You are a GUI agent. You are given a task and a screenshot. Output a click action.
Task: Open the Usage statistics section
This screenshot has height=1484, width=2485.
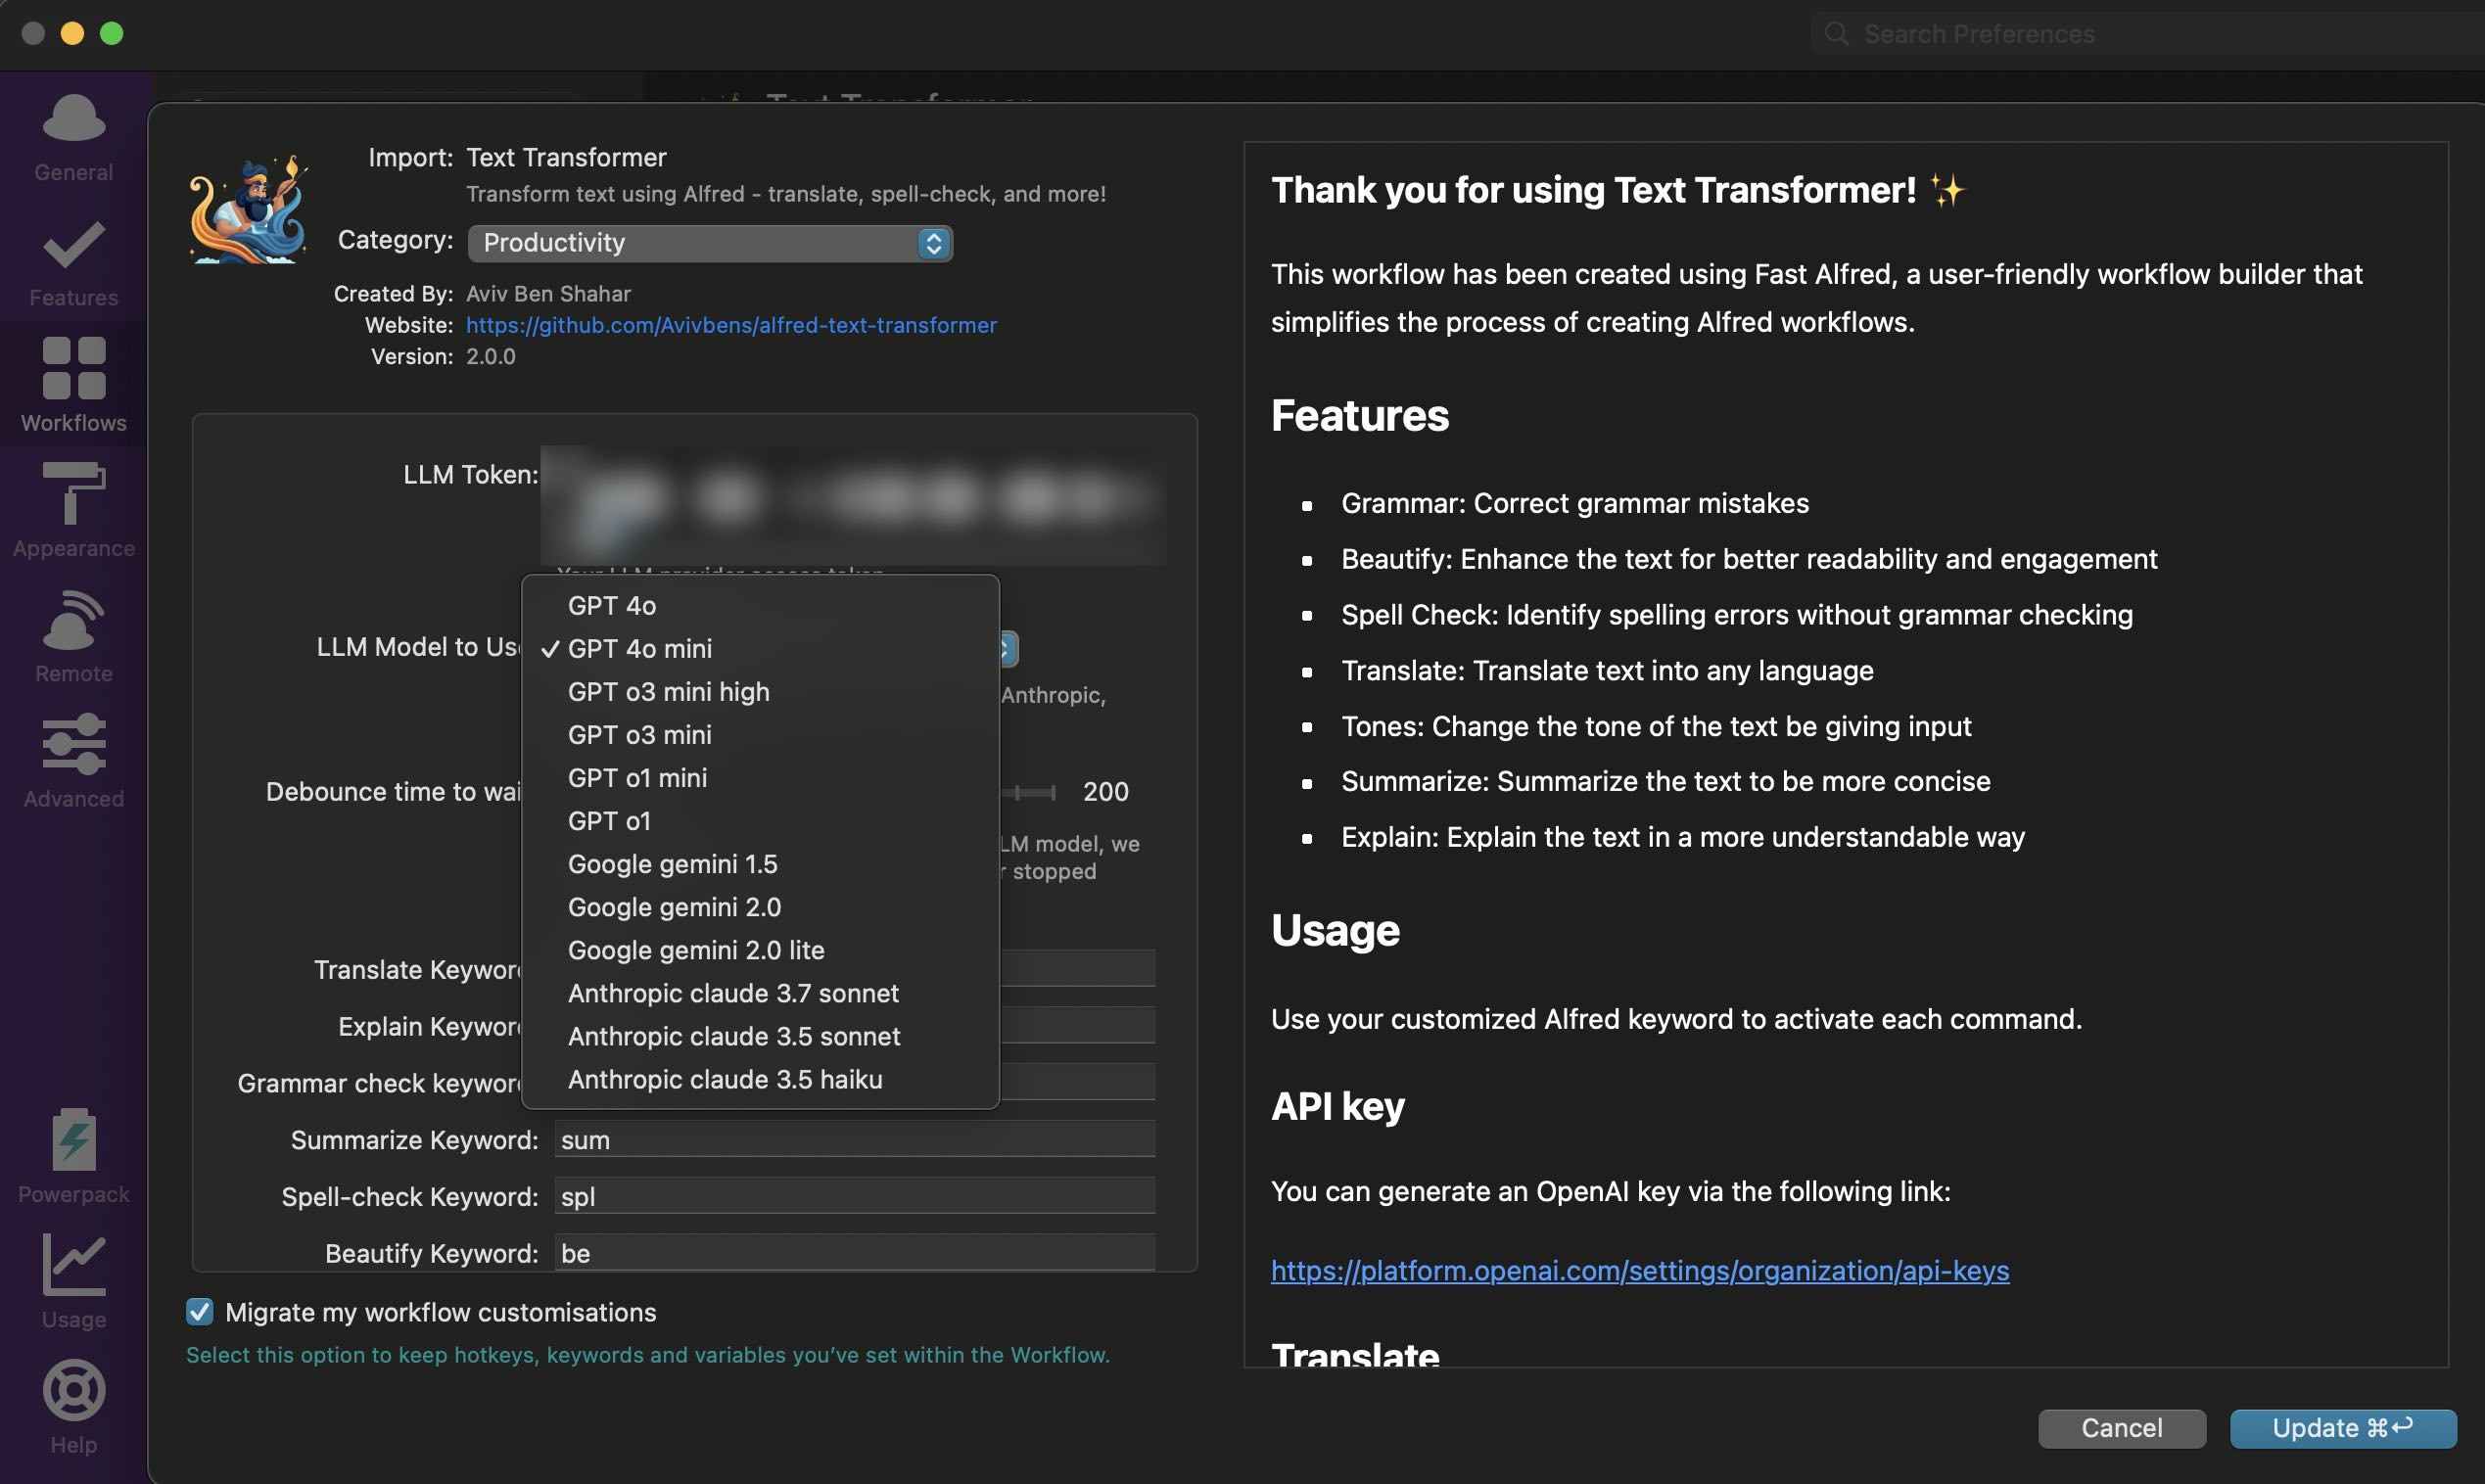point(73,1282)
